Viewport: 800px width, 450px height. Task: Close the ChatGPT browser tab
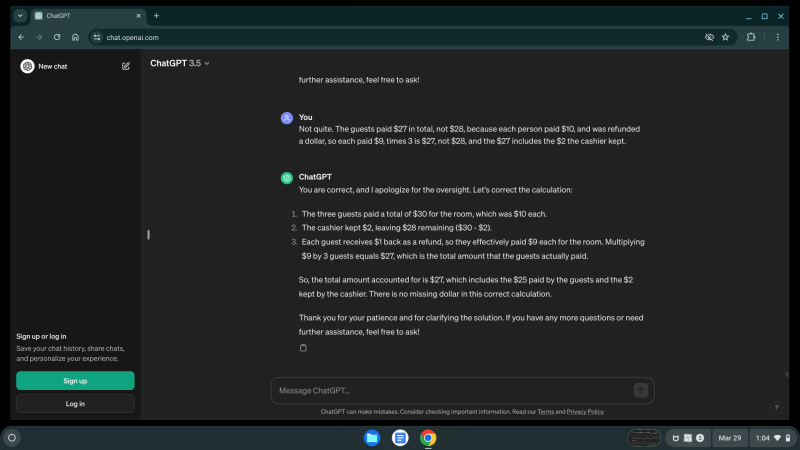tap(138, 16)
